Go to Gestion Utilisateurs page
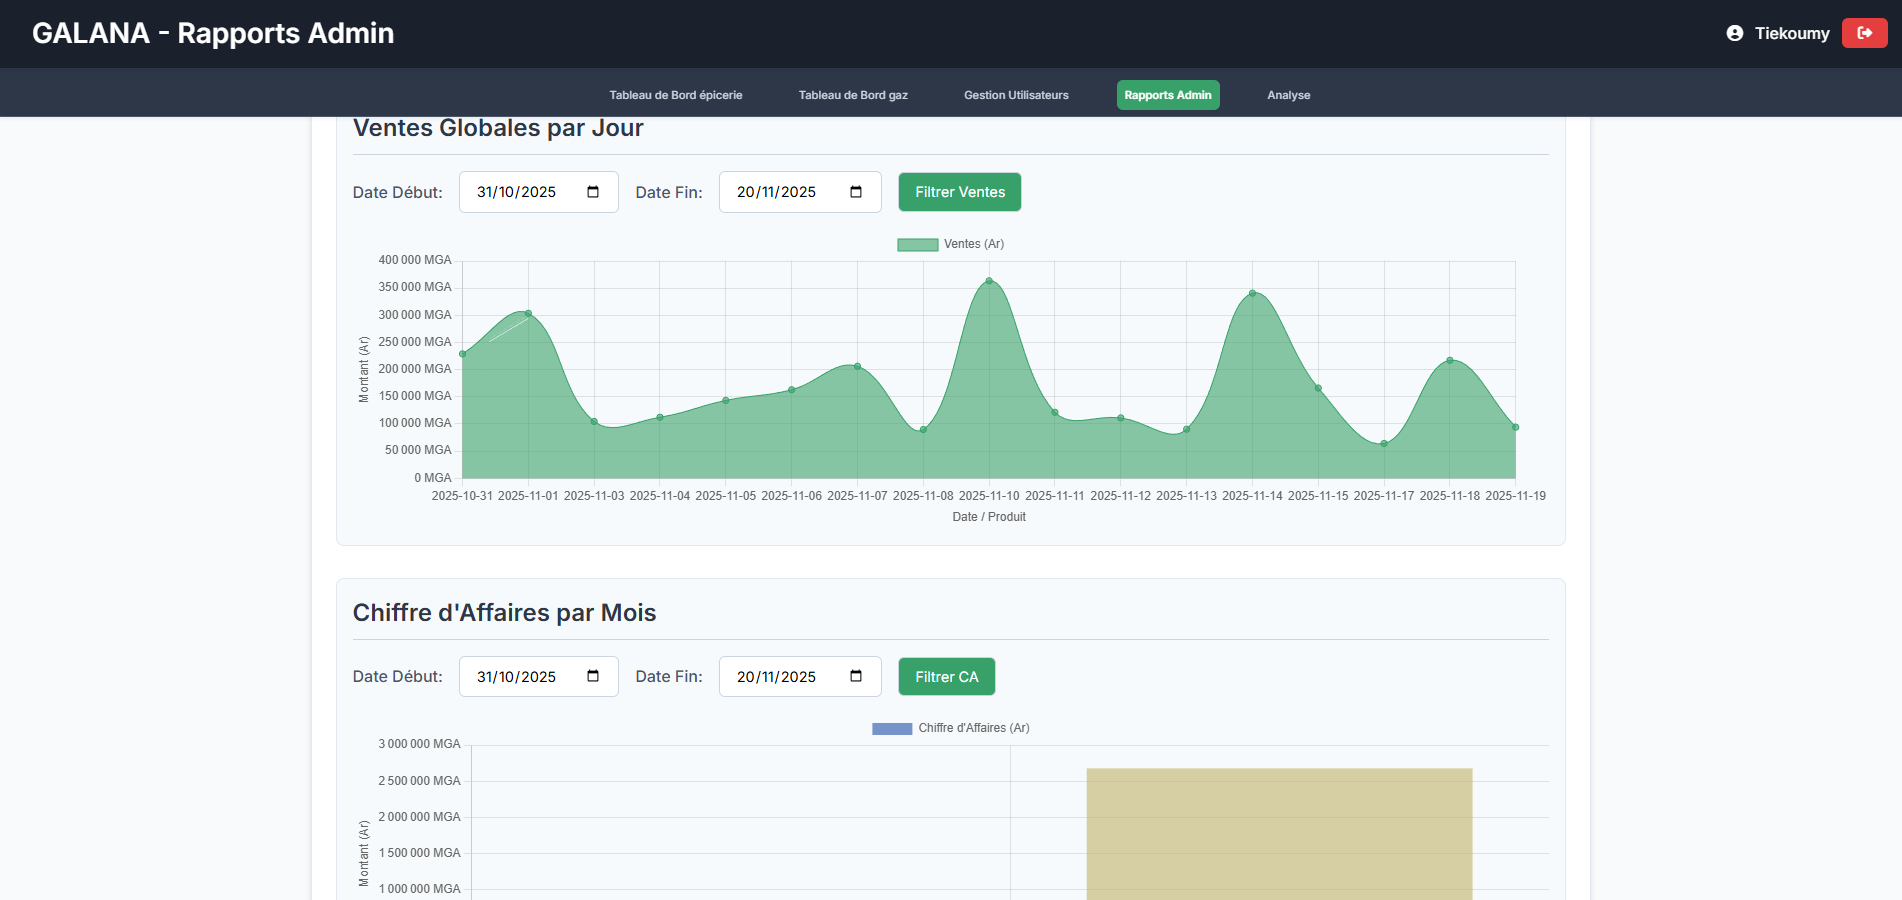 pyautogui.click(x=1016, y=95)
